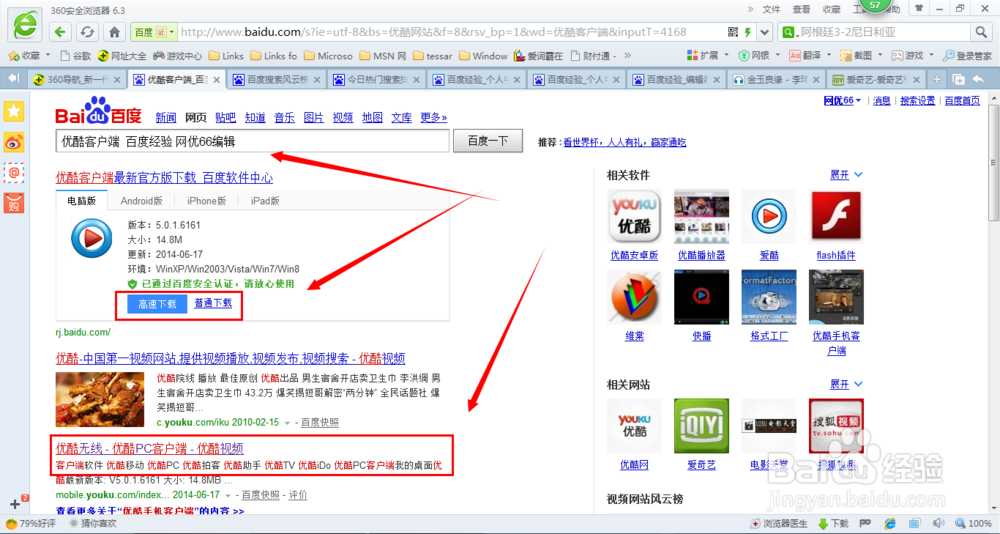Select the Android版 tab
The image size is (1000, 534).
coord(141,201)
